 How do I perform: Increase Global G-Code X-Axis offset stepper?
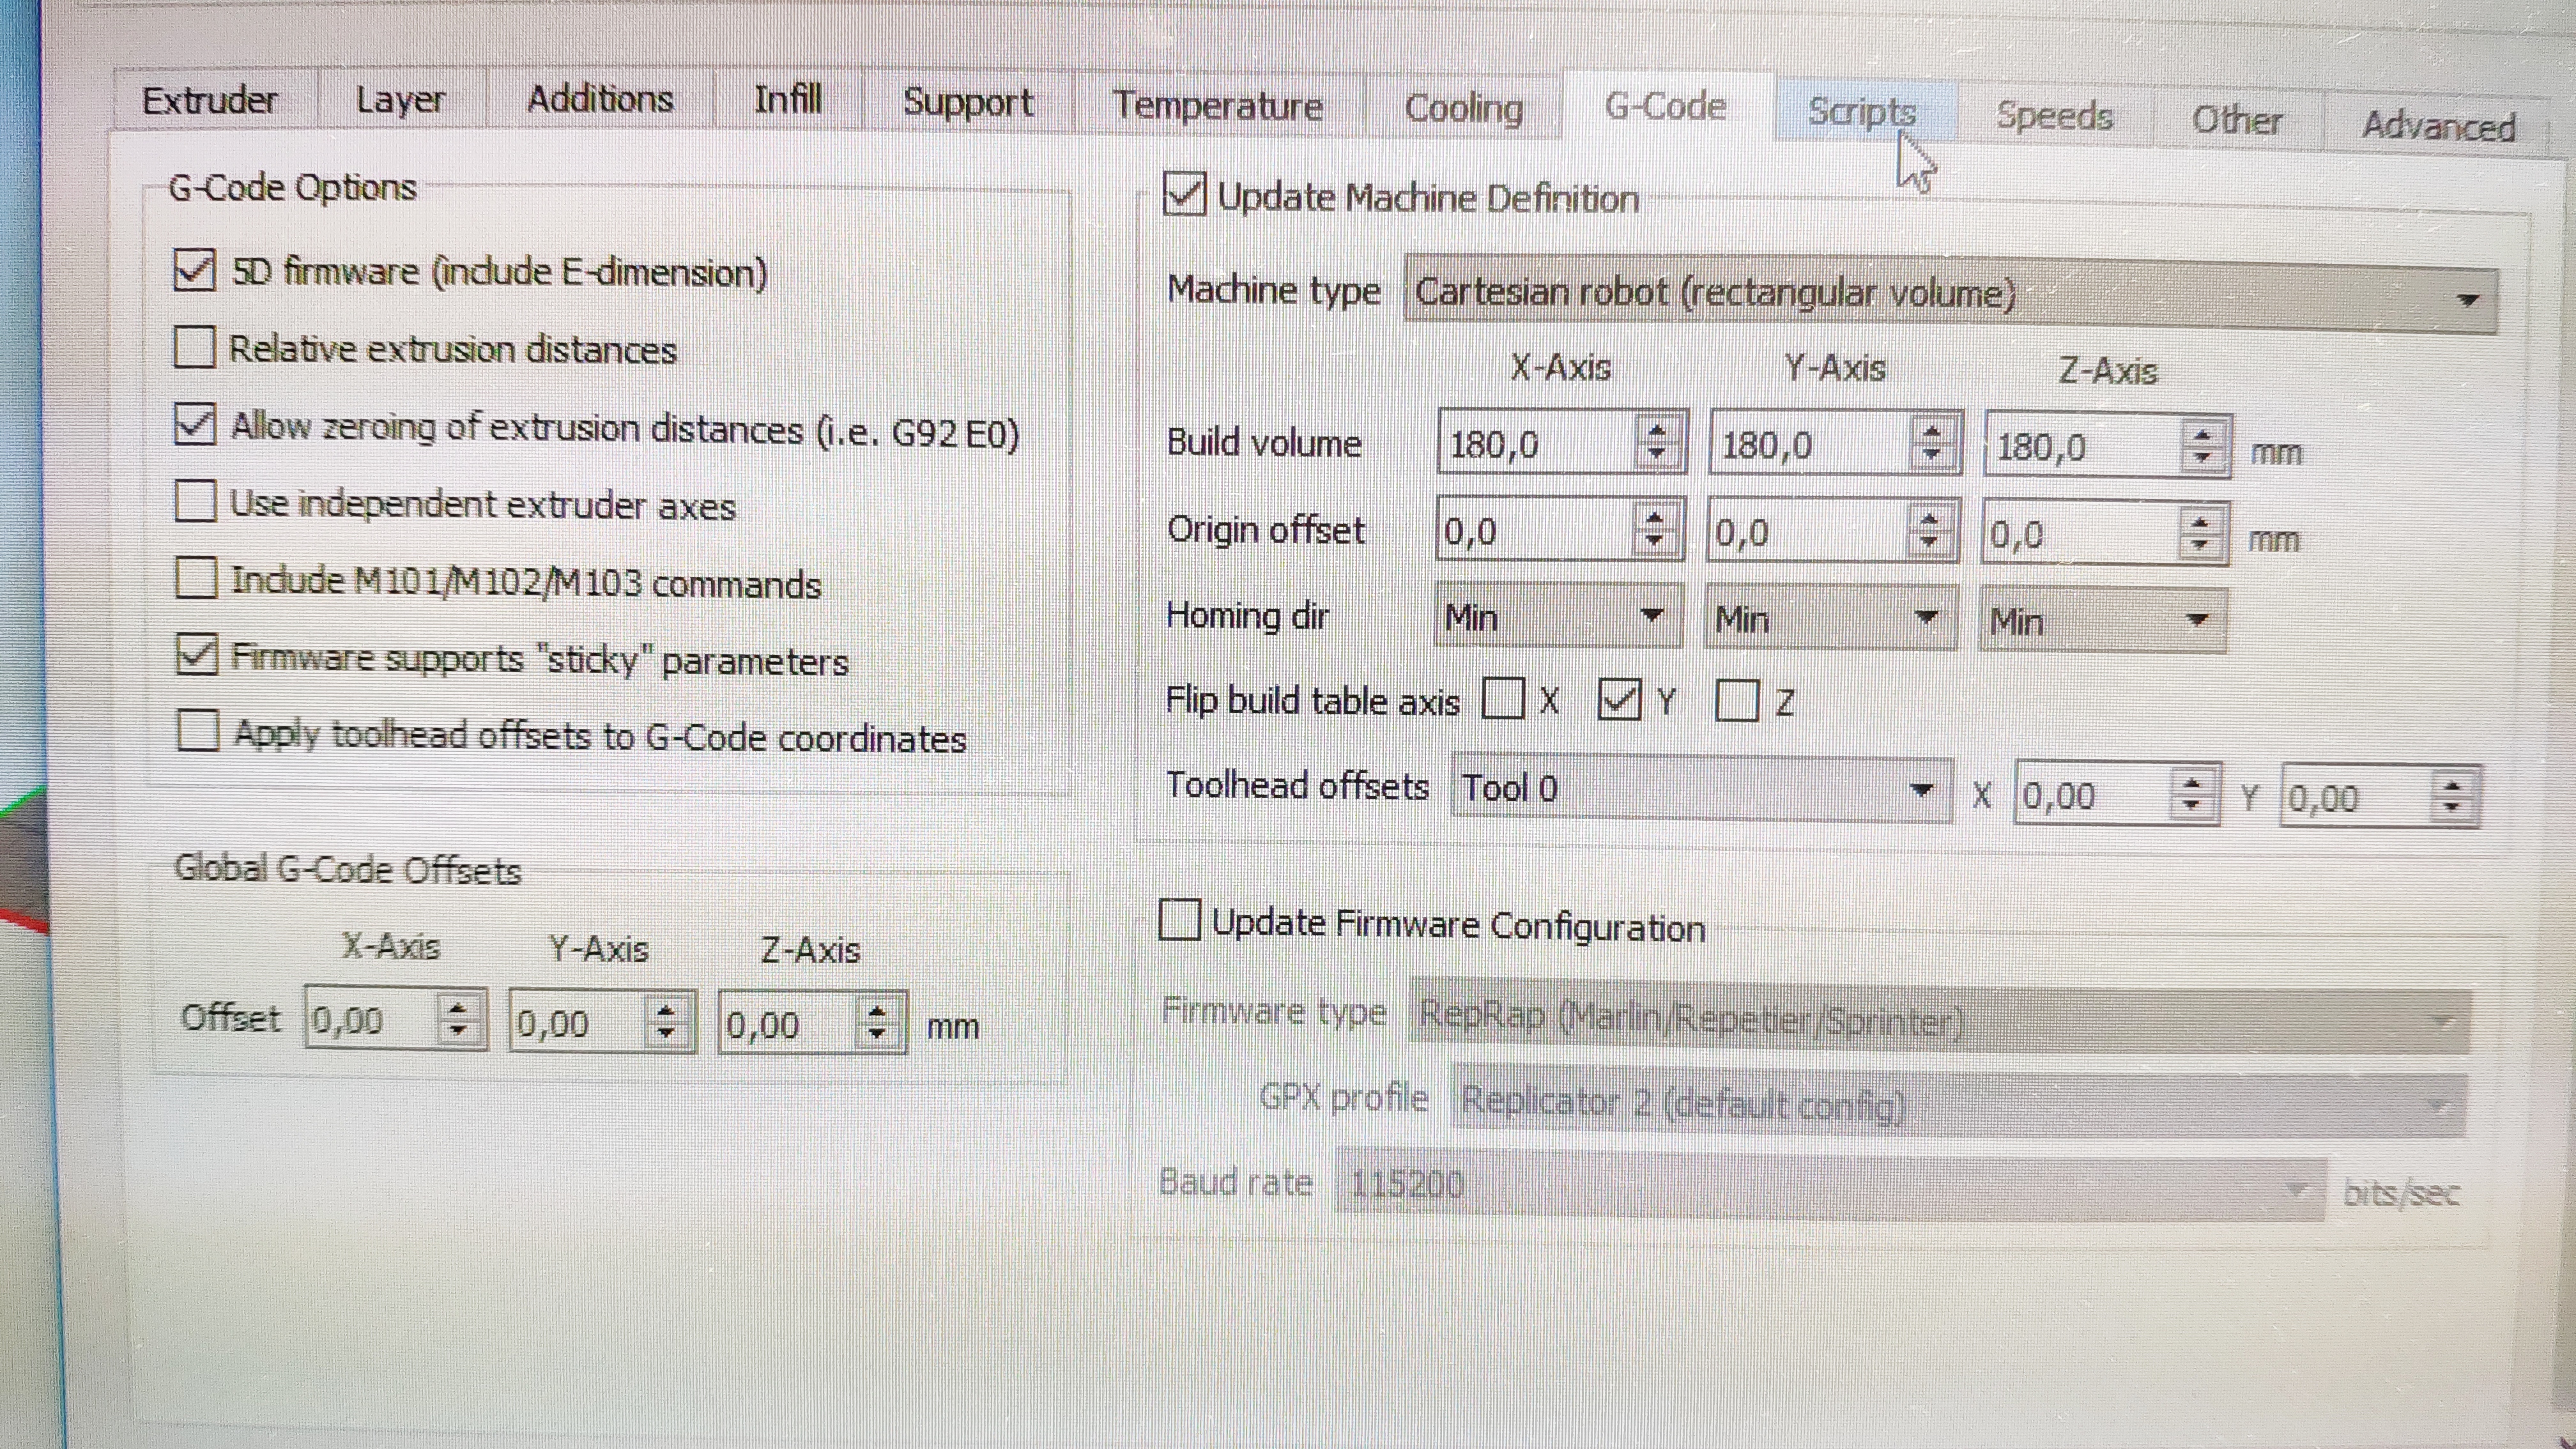click(x=458, y=1009)
